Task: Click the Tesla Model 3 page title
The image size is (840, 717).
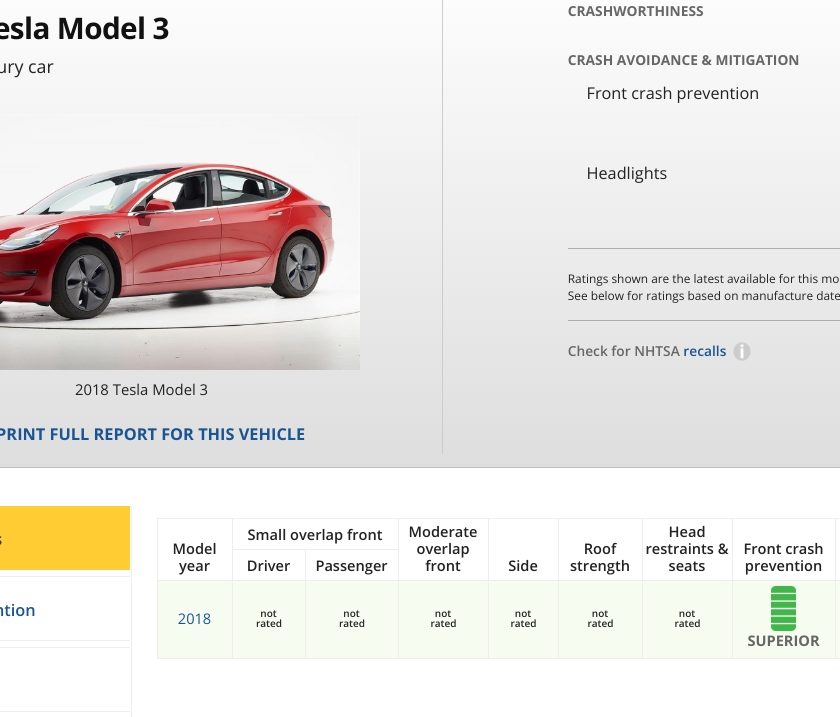Action: coord(84,28)
